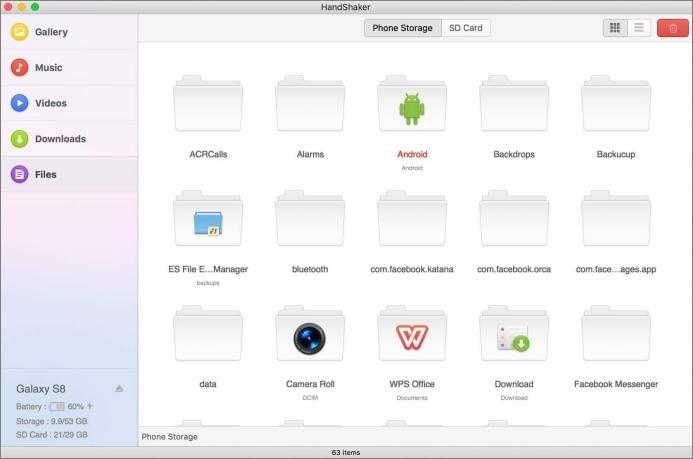Click the Camera Roll folder name
This screenshot has width=693, height=459.
[x=310, y=384]
